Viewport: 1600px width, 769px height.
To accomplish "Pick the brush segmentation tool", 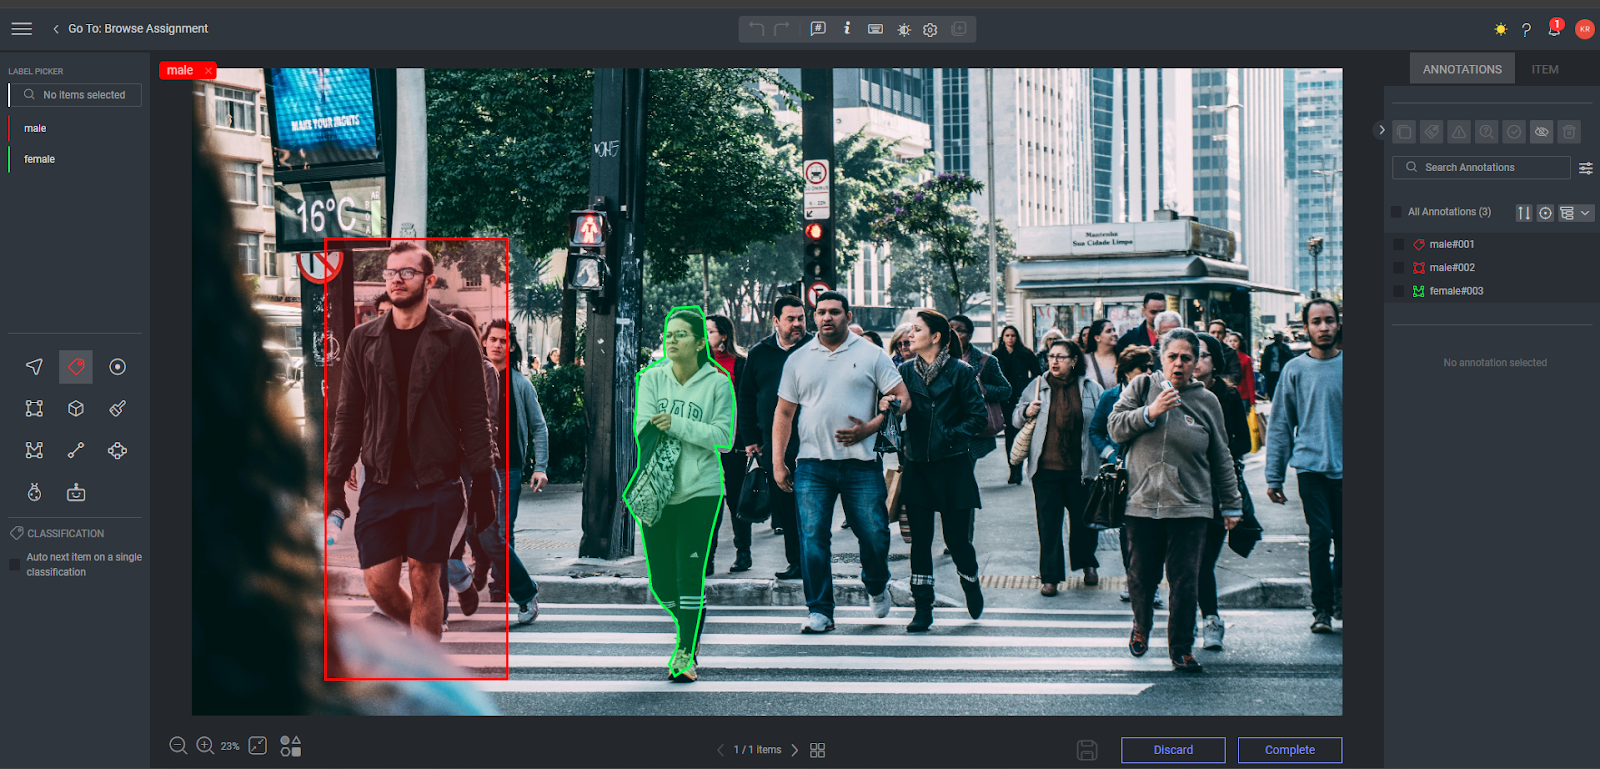I will click(117, 408).
